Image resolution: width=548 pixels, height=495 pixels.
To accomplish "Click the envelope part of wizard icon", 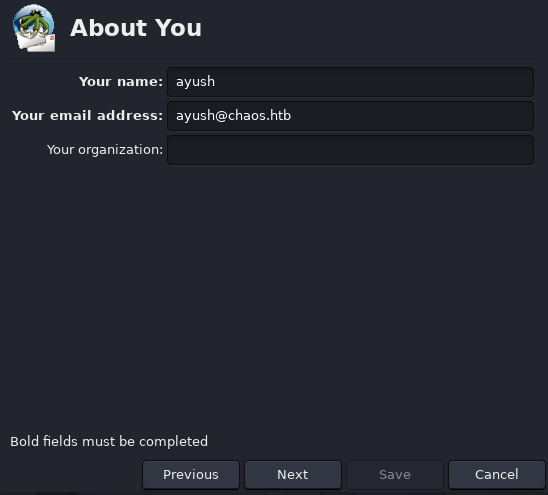I will (37, 42).
